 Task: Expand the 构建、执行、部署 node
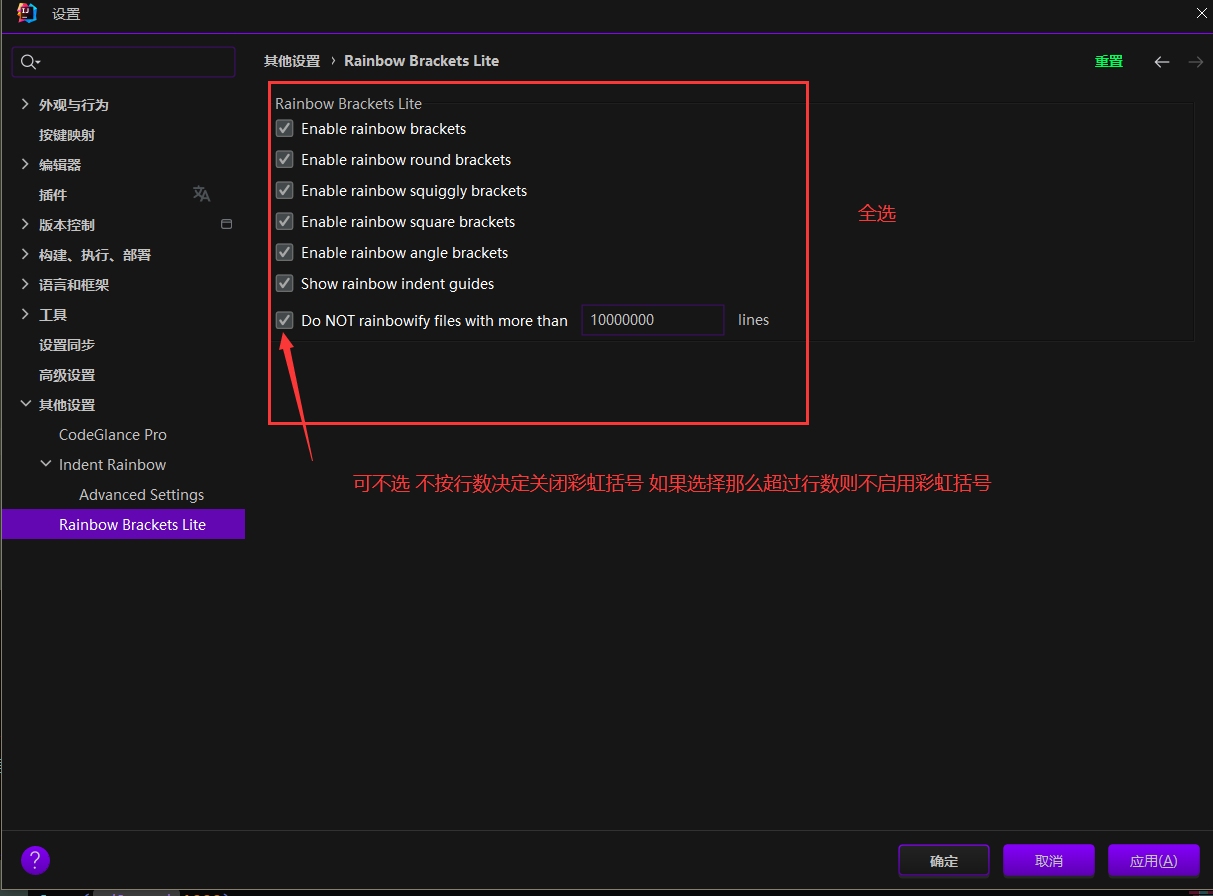click(25, 254)
